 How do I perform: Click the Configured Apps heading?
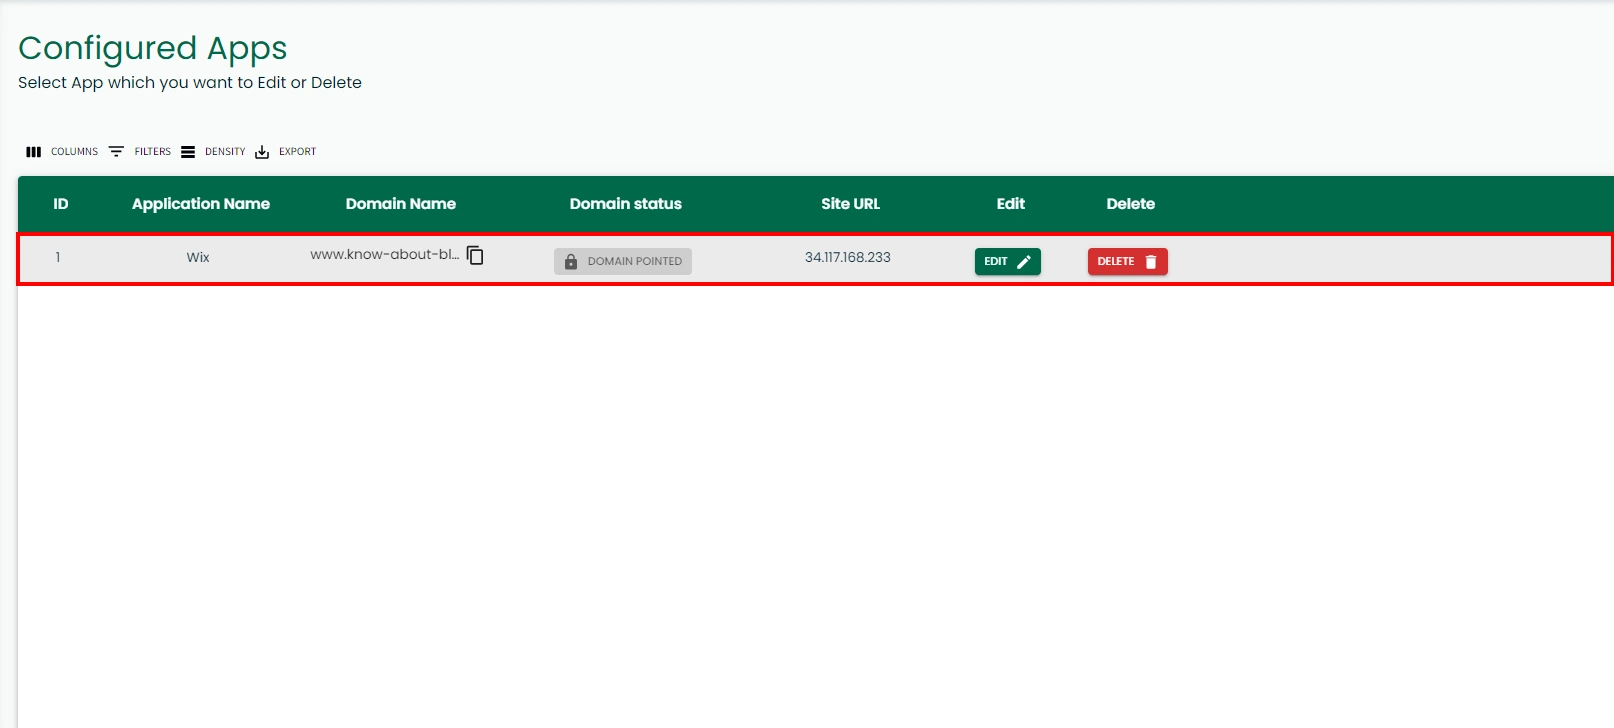153,49
